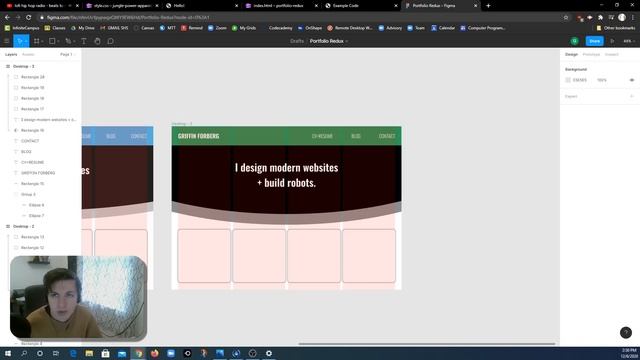Open the My Drive bookmark
Viewport: 640px width, 360px height.
pos(82,28)
